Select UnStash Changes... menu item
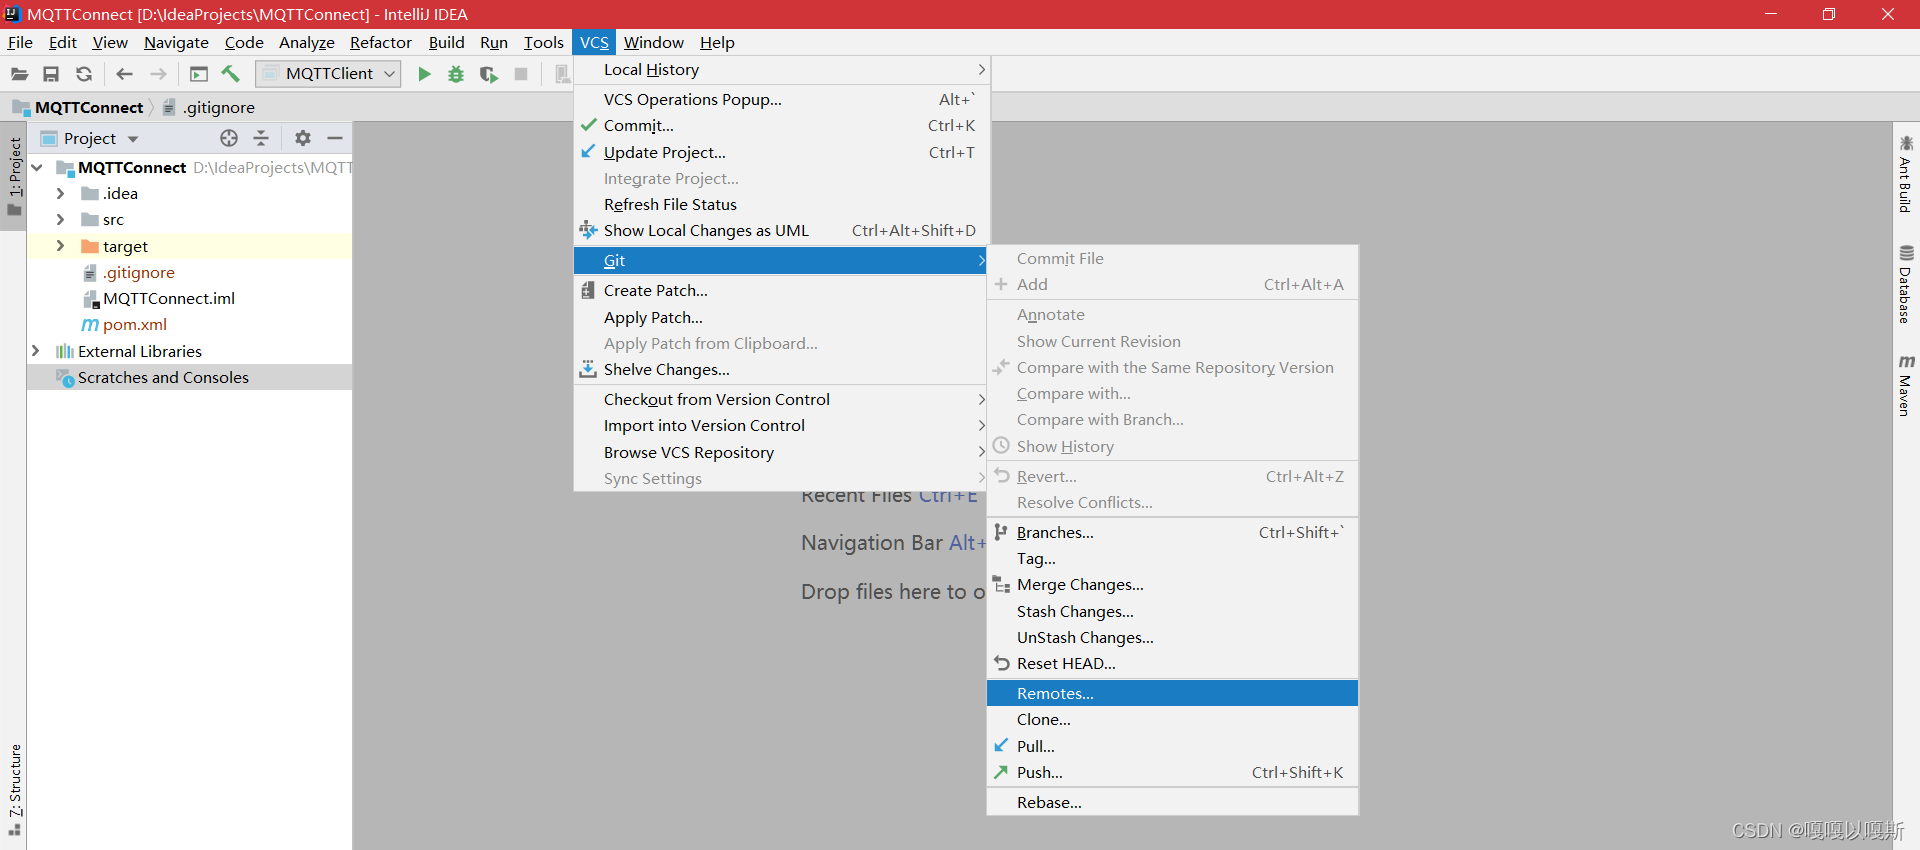The image size is (1920, 850). click(x=1172, y=637)
